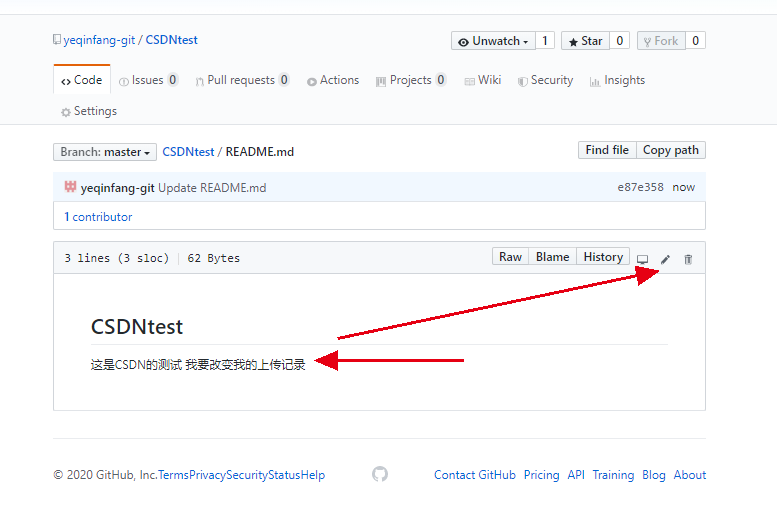Click the trash delete file icon
The image size is (777, 528).
click(688, 259)
